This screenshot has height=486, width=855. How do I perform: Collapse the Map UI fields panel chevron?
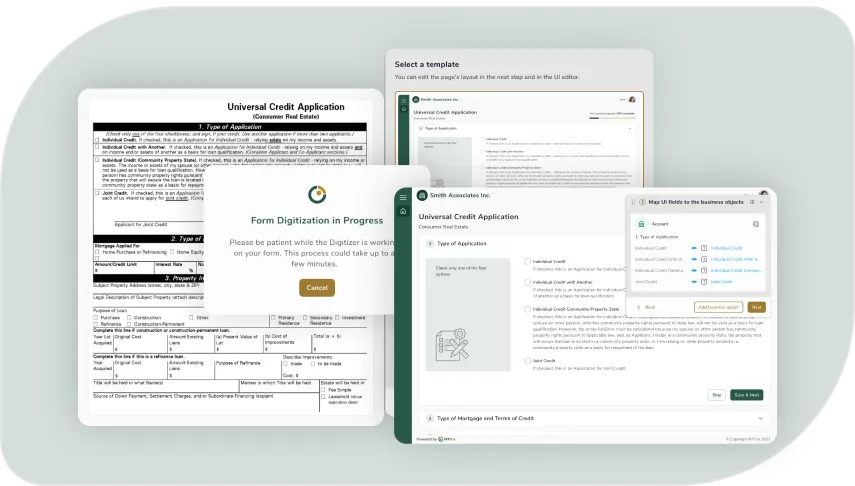pyautogui.click(x=762, y=202)
